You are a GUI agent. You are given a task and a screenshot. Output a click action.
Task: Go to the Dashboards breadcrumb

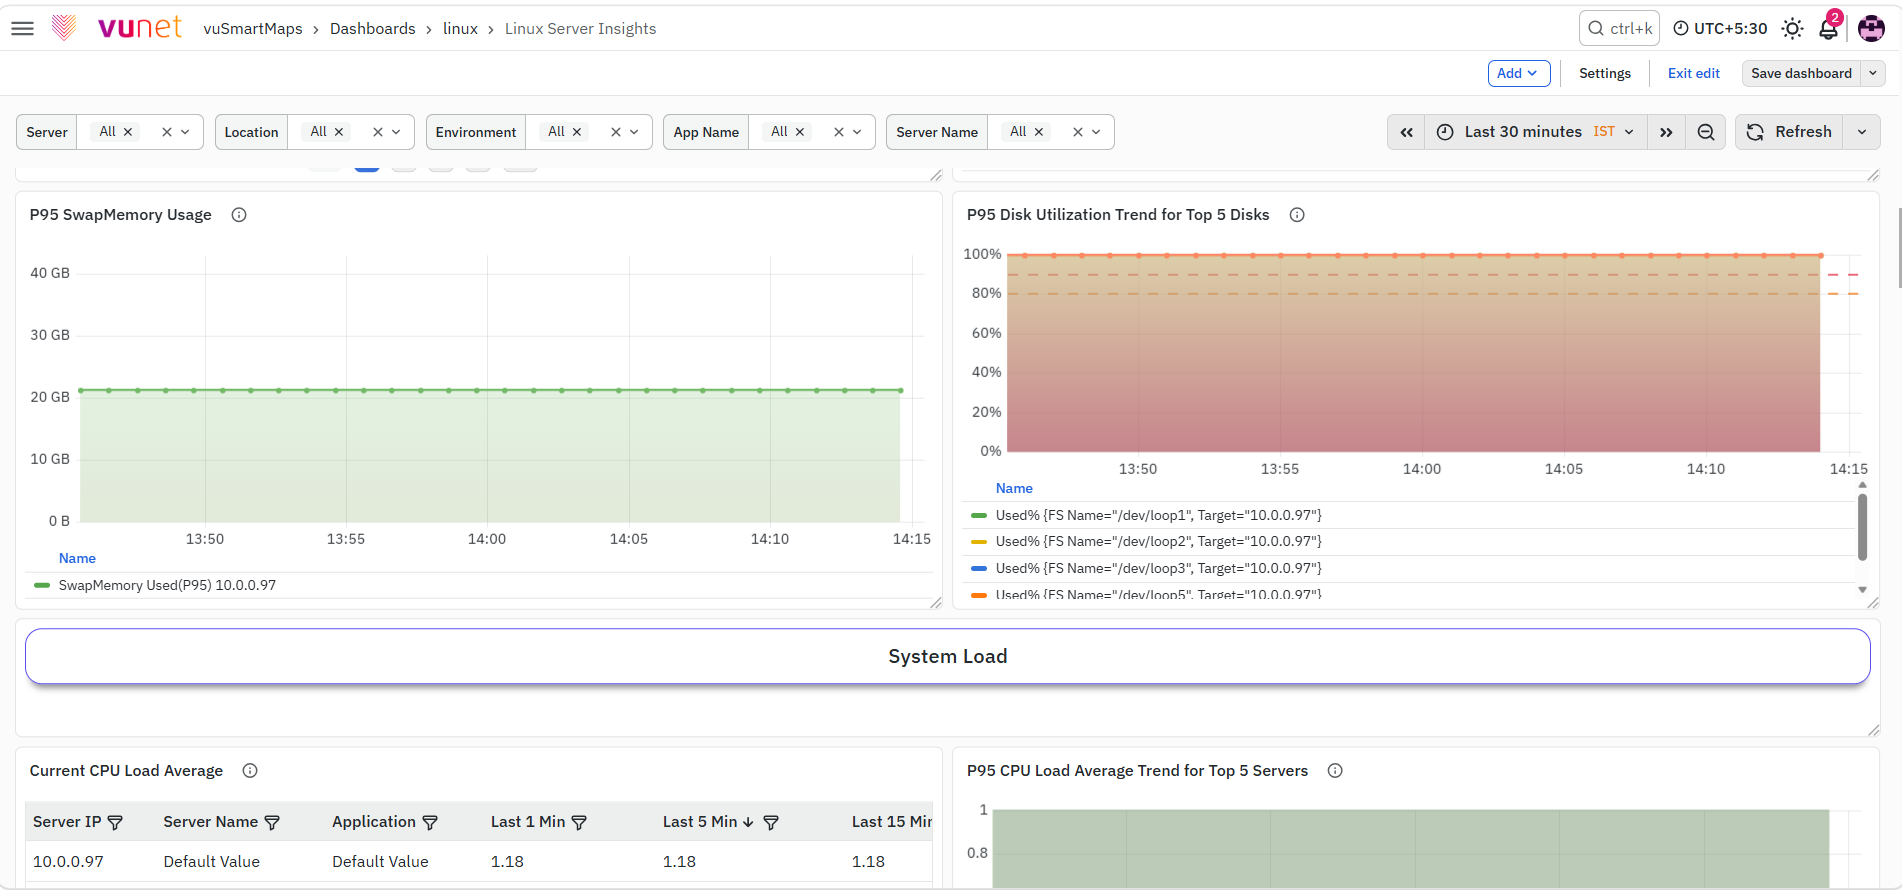[x=372, y=28]
